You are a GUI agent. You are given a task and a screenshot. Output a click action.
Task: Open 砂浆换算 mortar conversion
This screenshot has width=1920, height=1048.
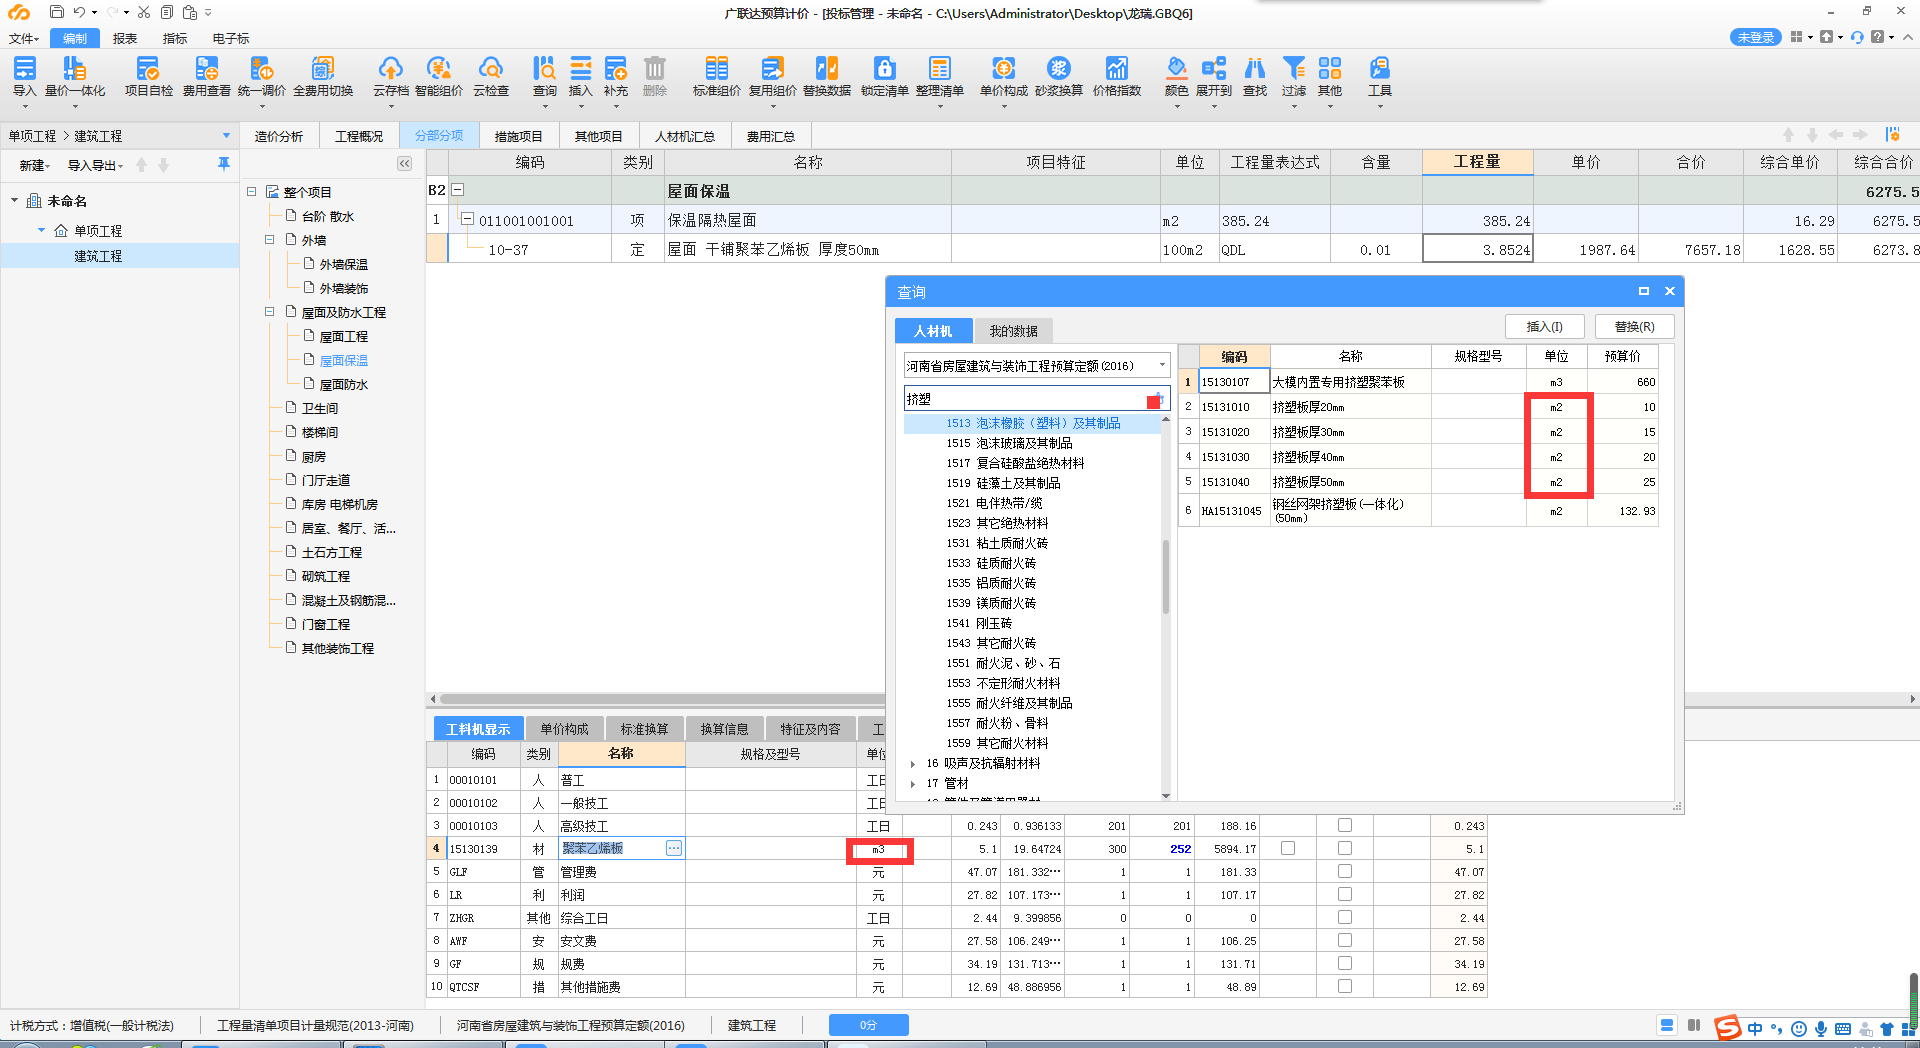[x=1058, y=76]
